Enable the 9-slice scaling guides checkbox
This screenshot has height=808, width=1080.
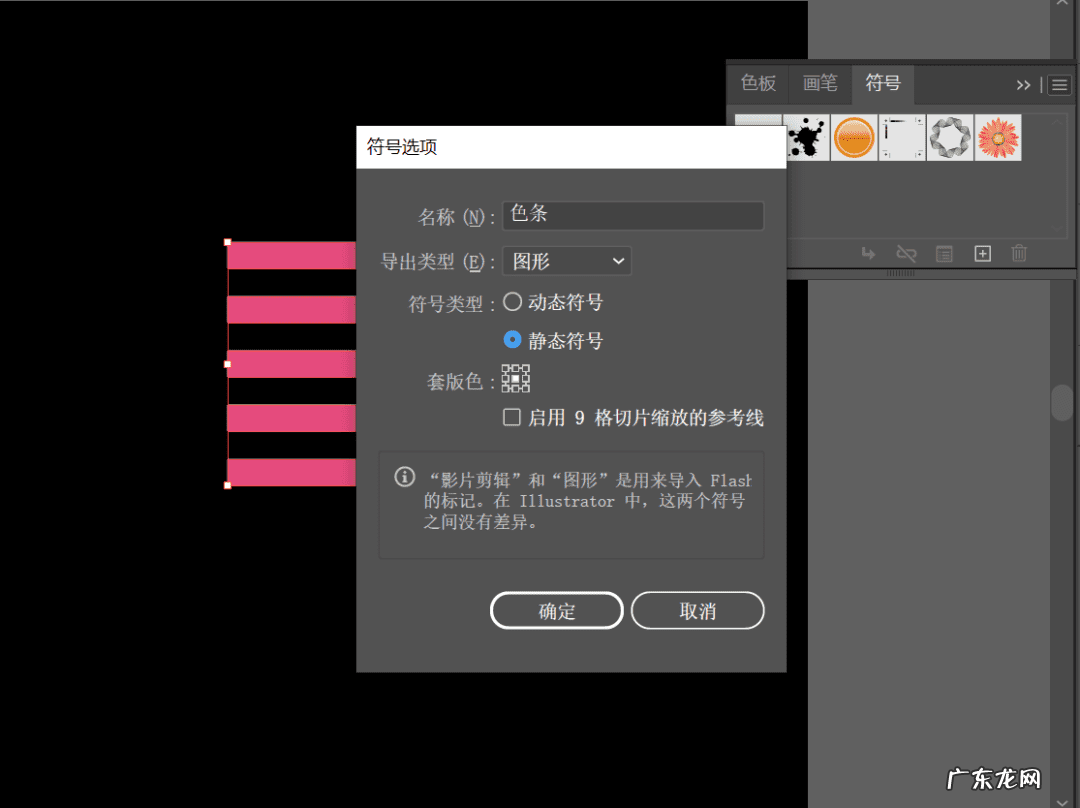click(x=513, y=418)
